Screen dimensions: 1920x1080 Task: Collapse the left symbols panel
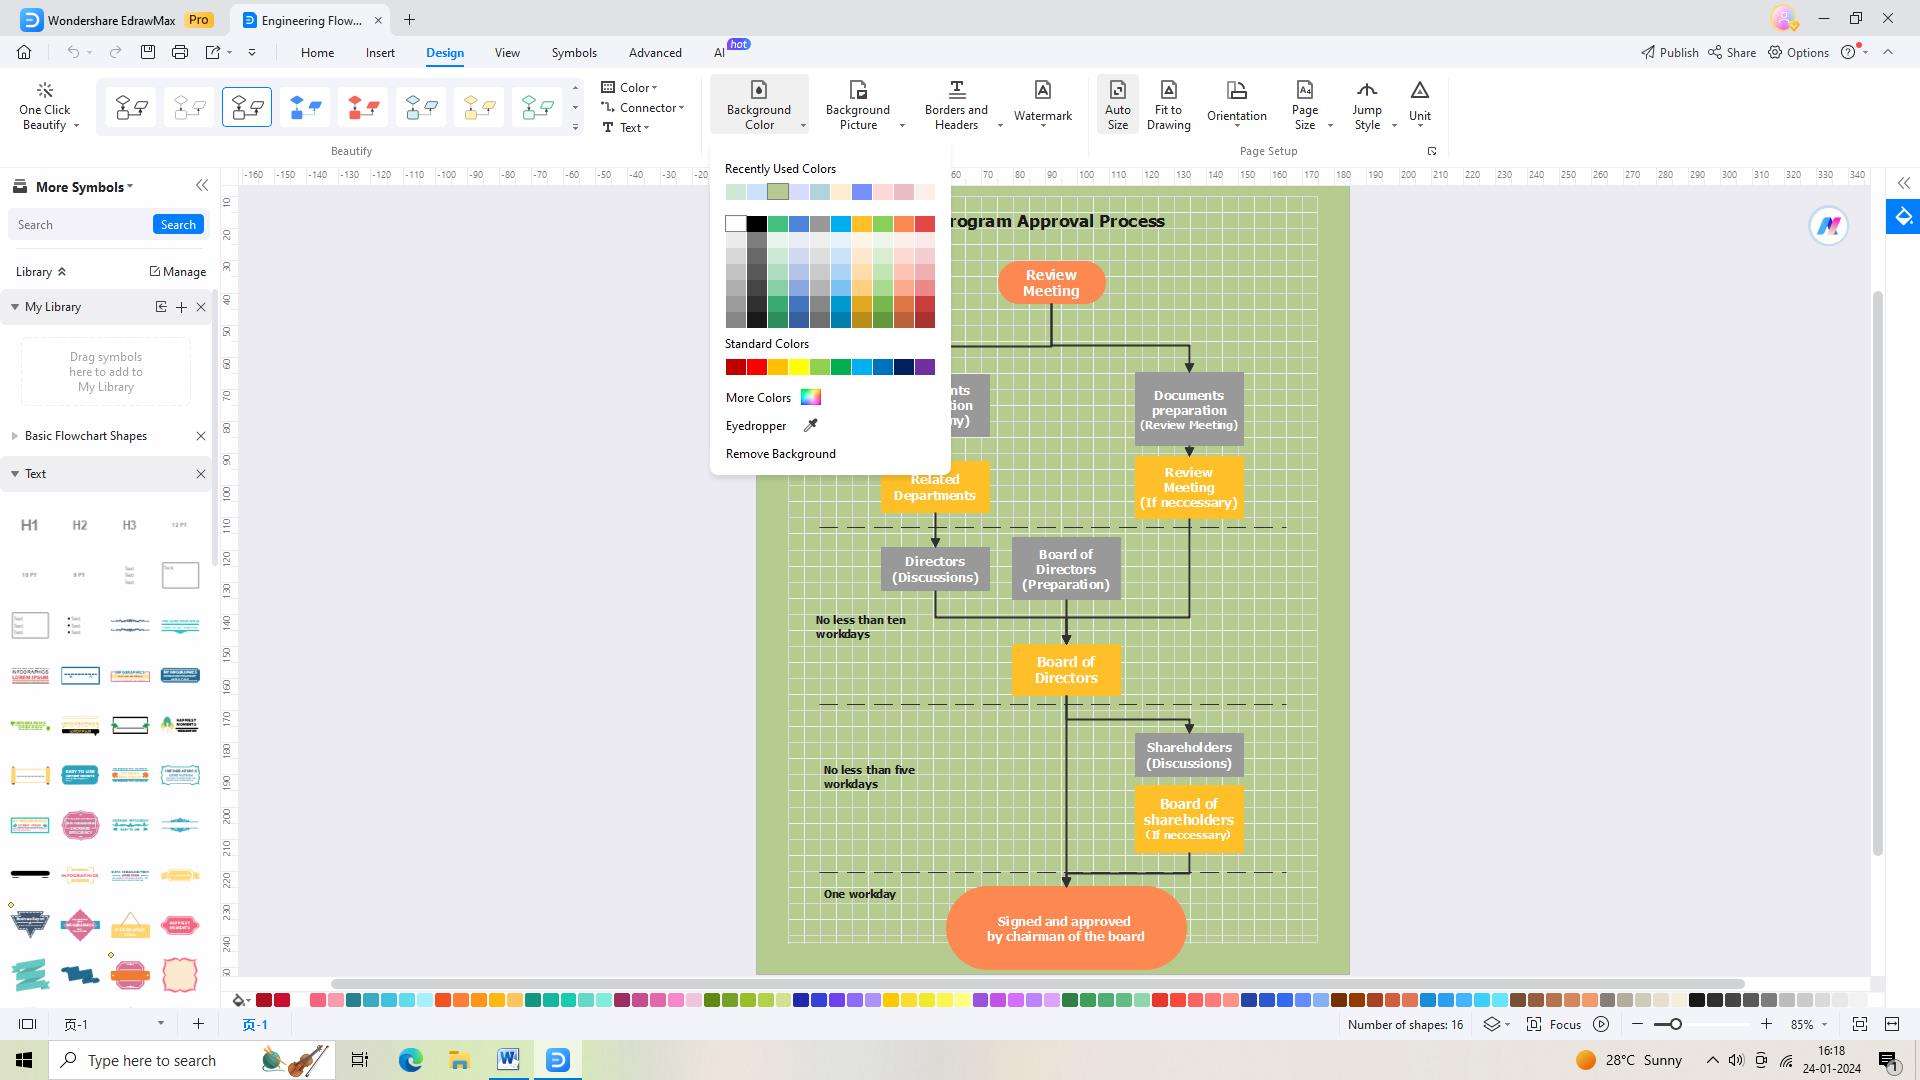(202, 186)
